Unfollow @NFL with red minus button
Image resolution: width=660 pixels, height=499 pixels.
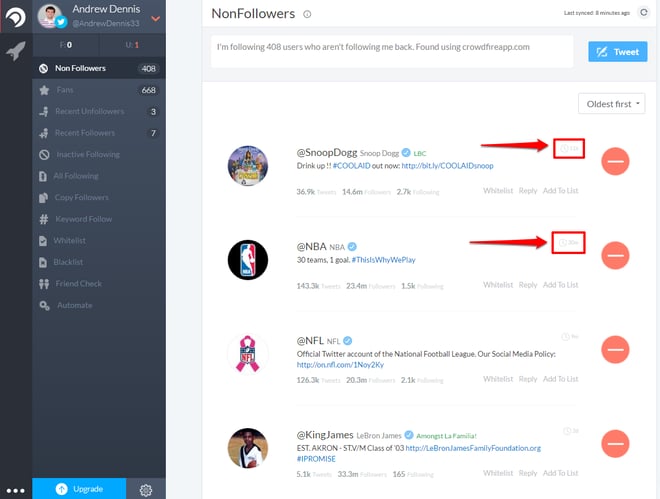point(615,349)
